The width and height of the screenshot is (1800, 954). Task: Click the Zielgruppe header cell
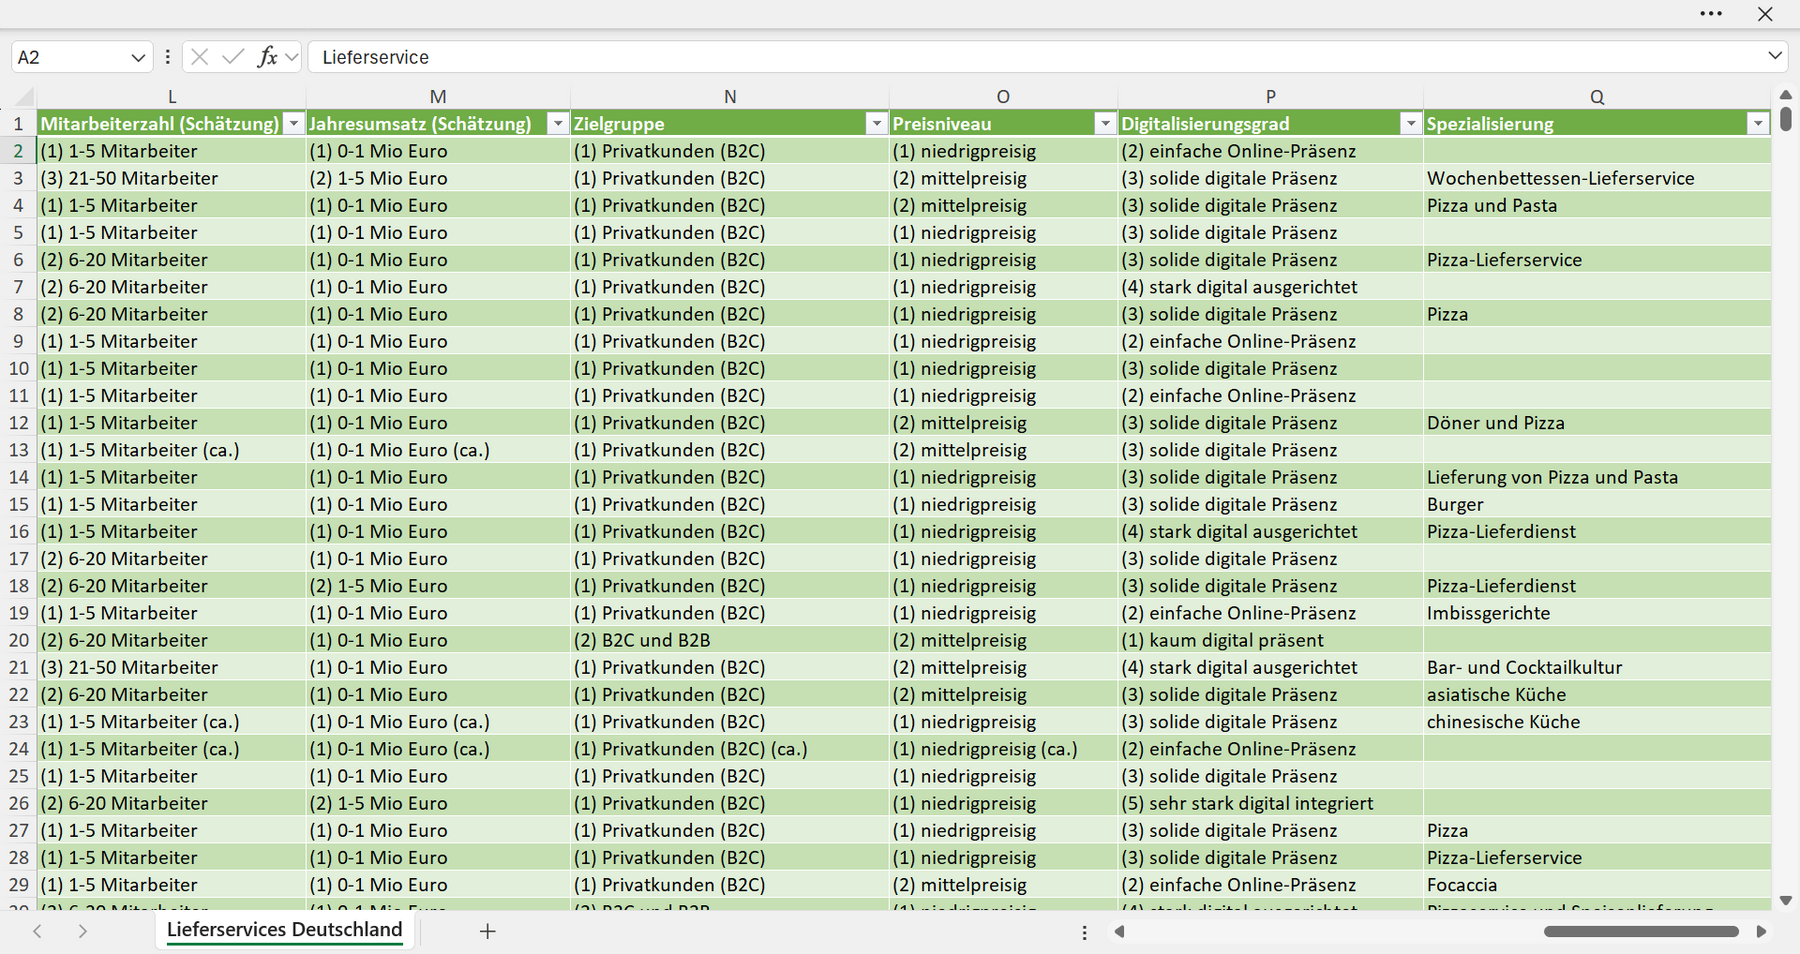(730, 123)
